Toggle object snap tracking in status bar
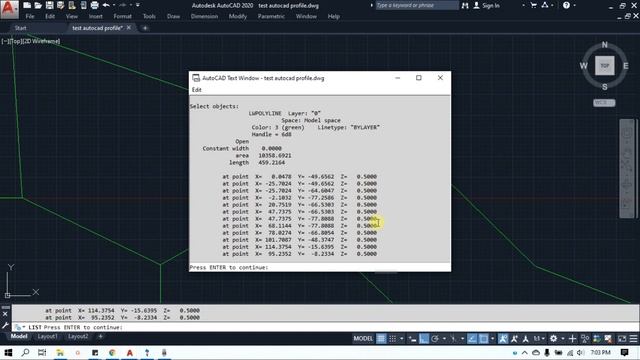 coord(472,338)
